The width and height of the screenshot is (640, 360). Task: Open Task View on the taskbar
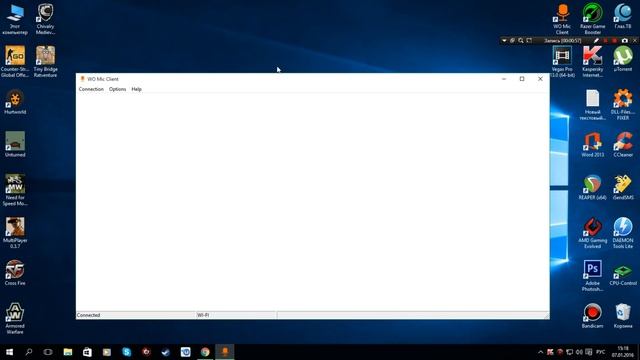pos(48,352)
